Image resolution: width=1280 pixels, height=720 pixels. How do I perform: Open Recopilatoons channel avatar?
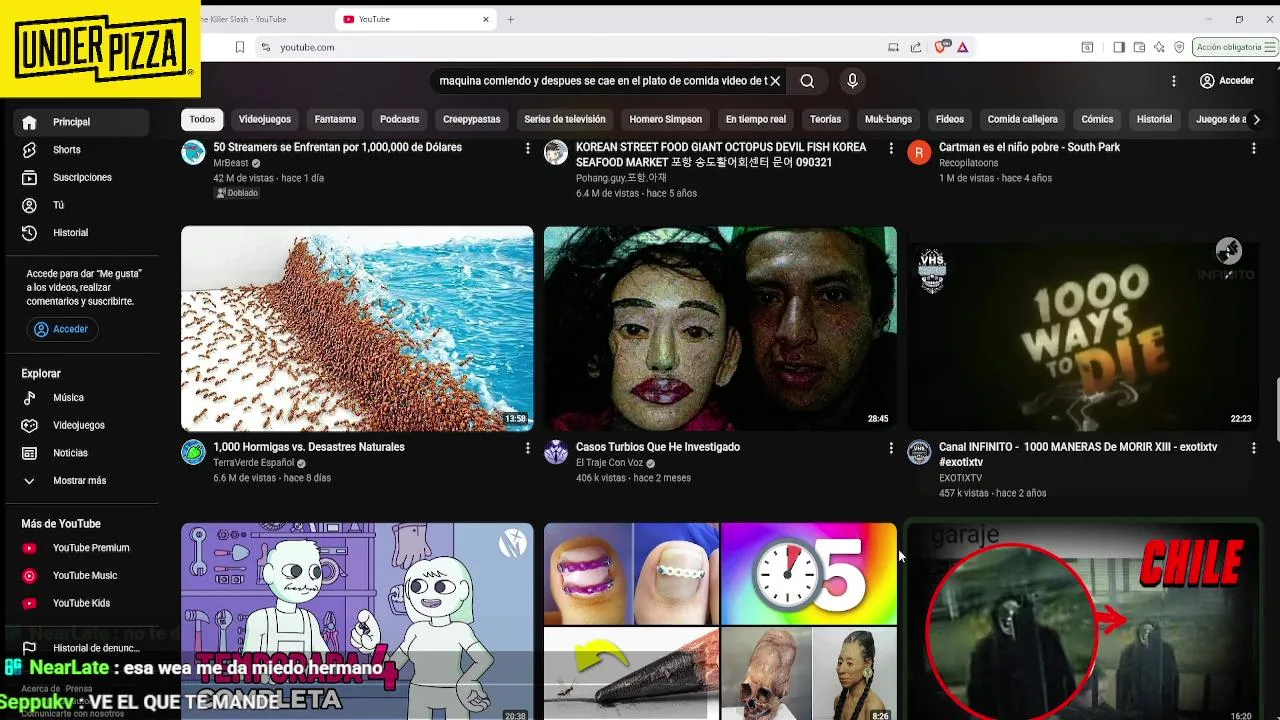point(919,153)
